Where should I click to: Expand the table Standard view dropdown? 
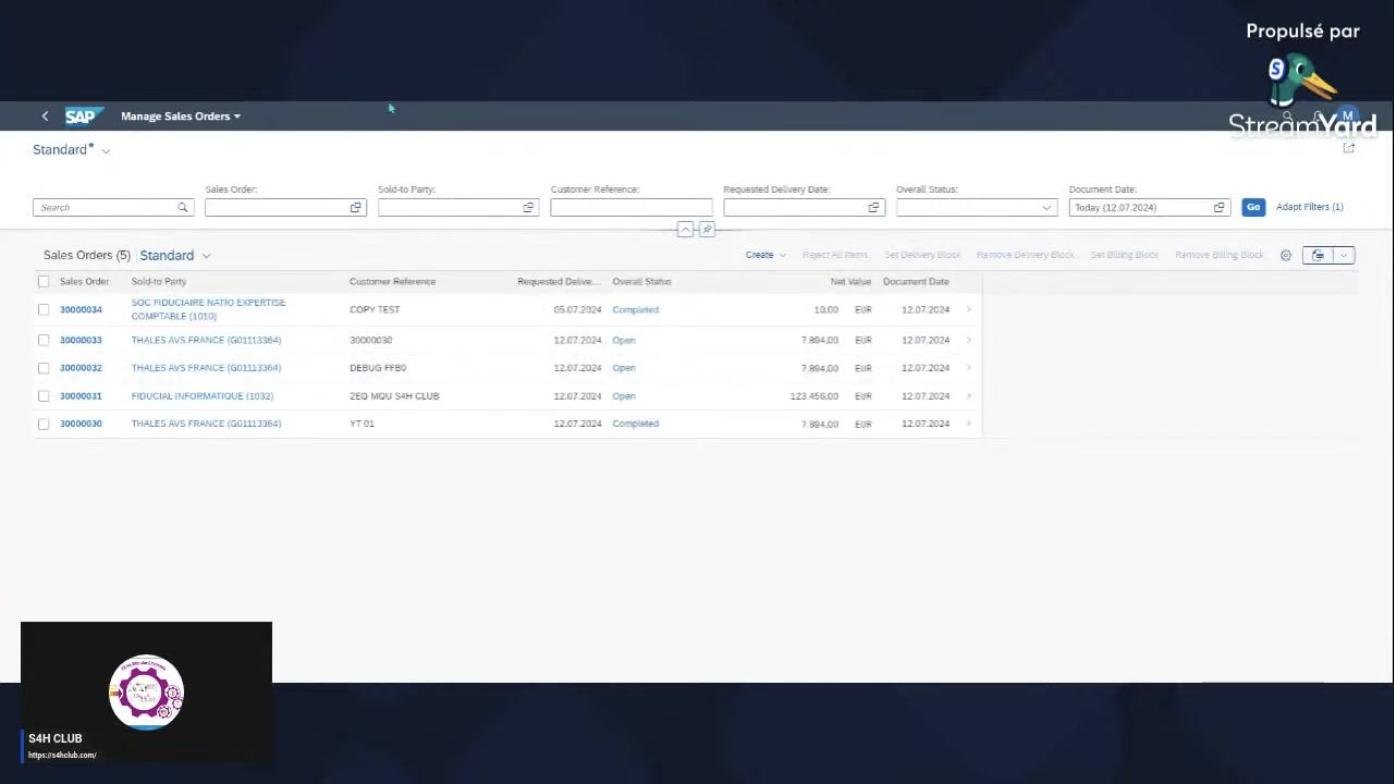tap(206, 256)
